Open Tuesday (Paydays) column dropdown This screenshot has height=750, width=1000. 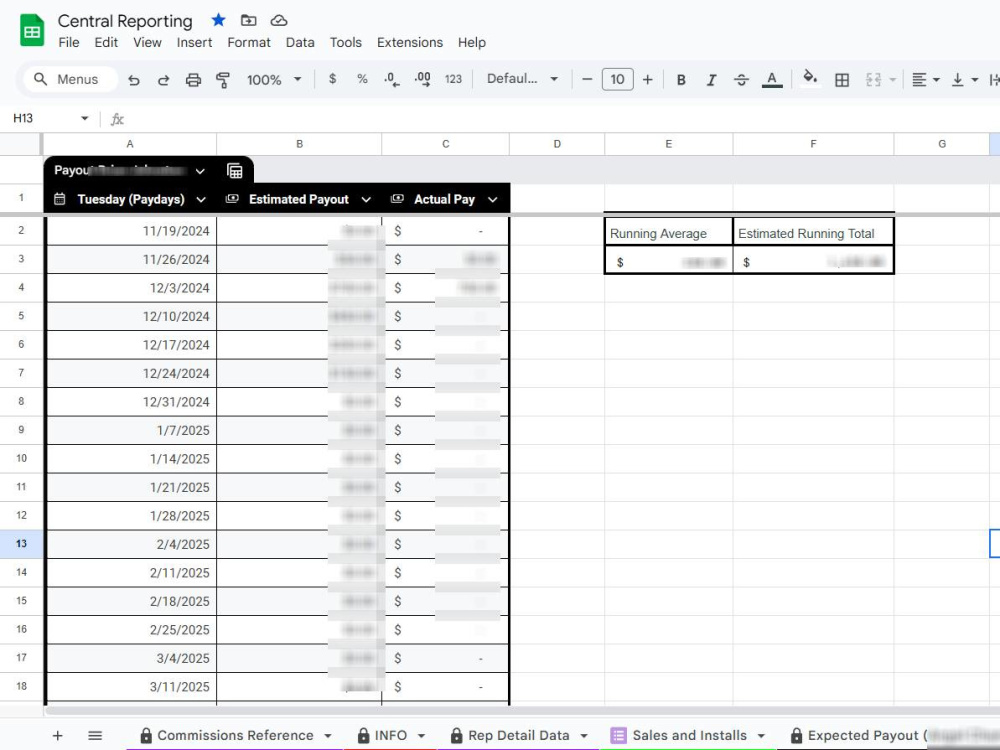(201, 200)
